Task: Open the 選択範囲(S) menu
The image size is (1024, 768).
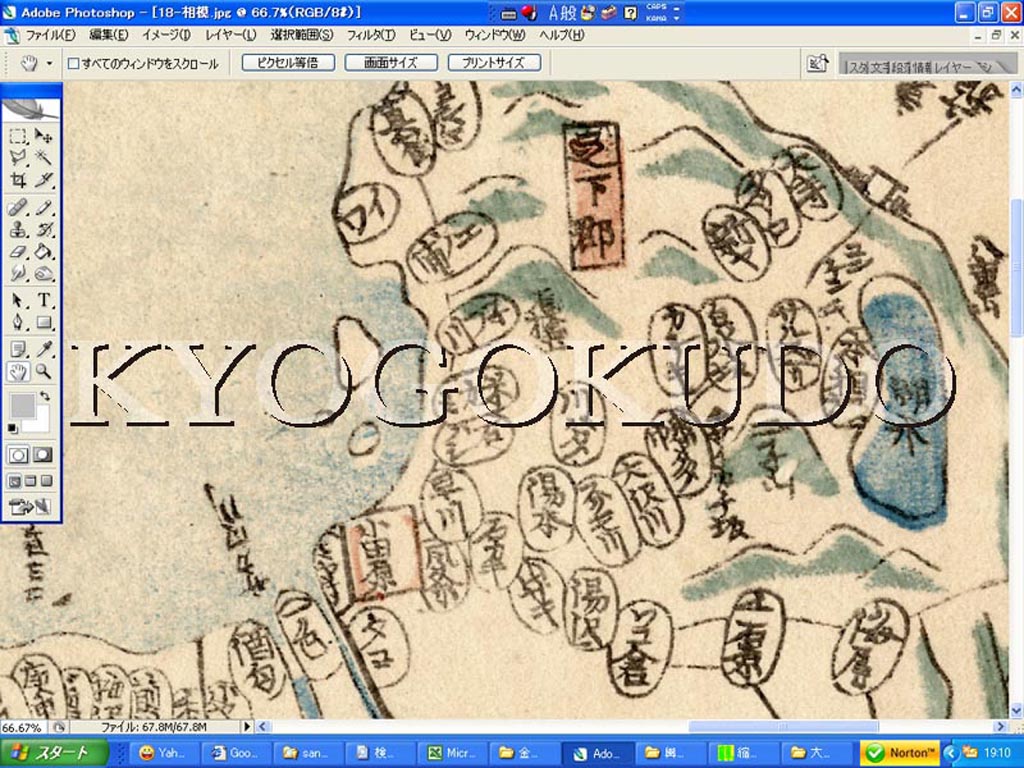Action: point(302,35)
